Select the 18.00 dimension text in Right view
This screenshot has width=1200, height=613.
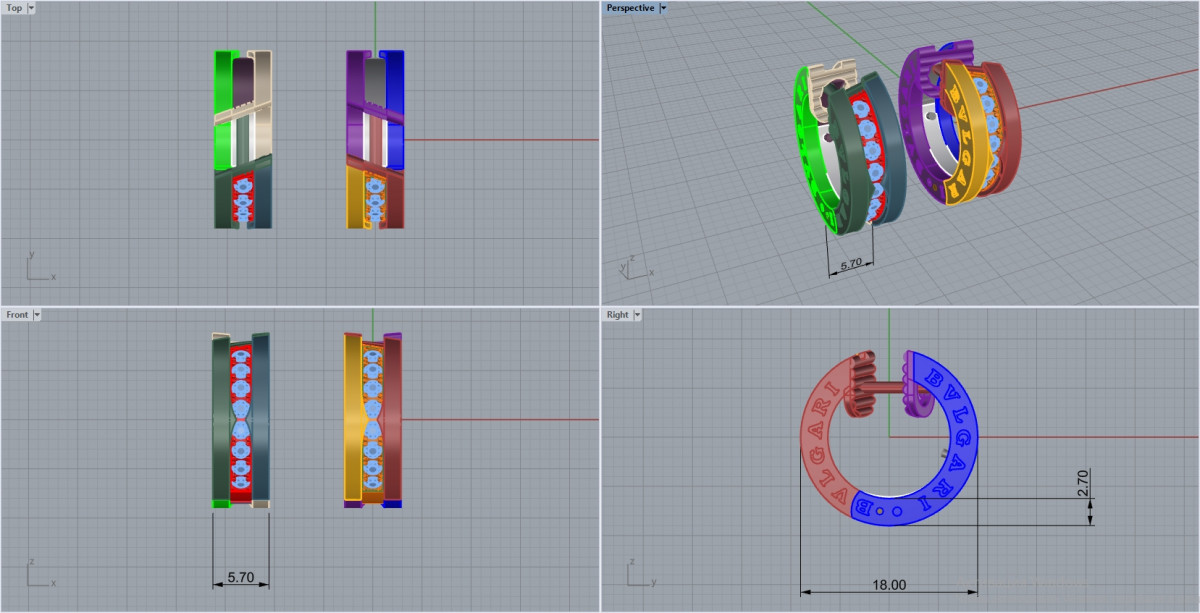click(x=889, y=585)
